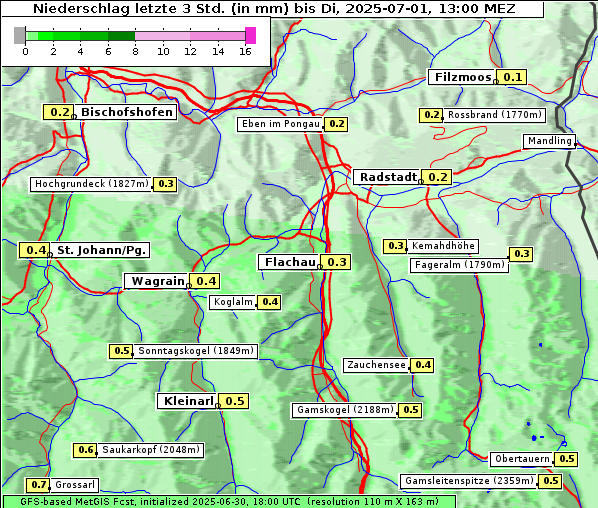
Task: Select the Radstadt place label
Action: 387,177
